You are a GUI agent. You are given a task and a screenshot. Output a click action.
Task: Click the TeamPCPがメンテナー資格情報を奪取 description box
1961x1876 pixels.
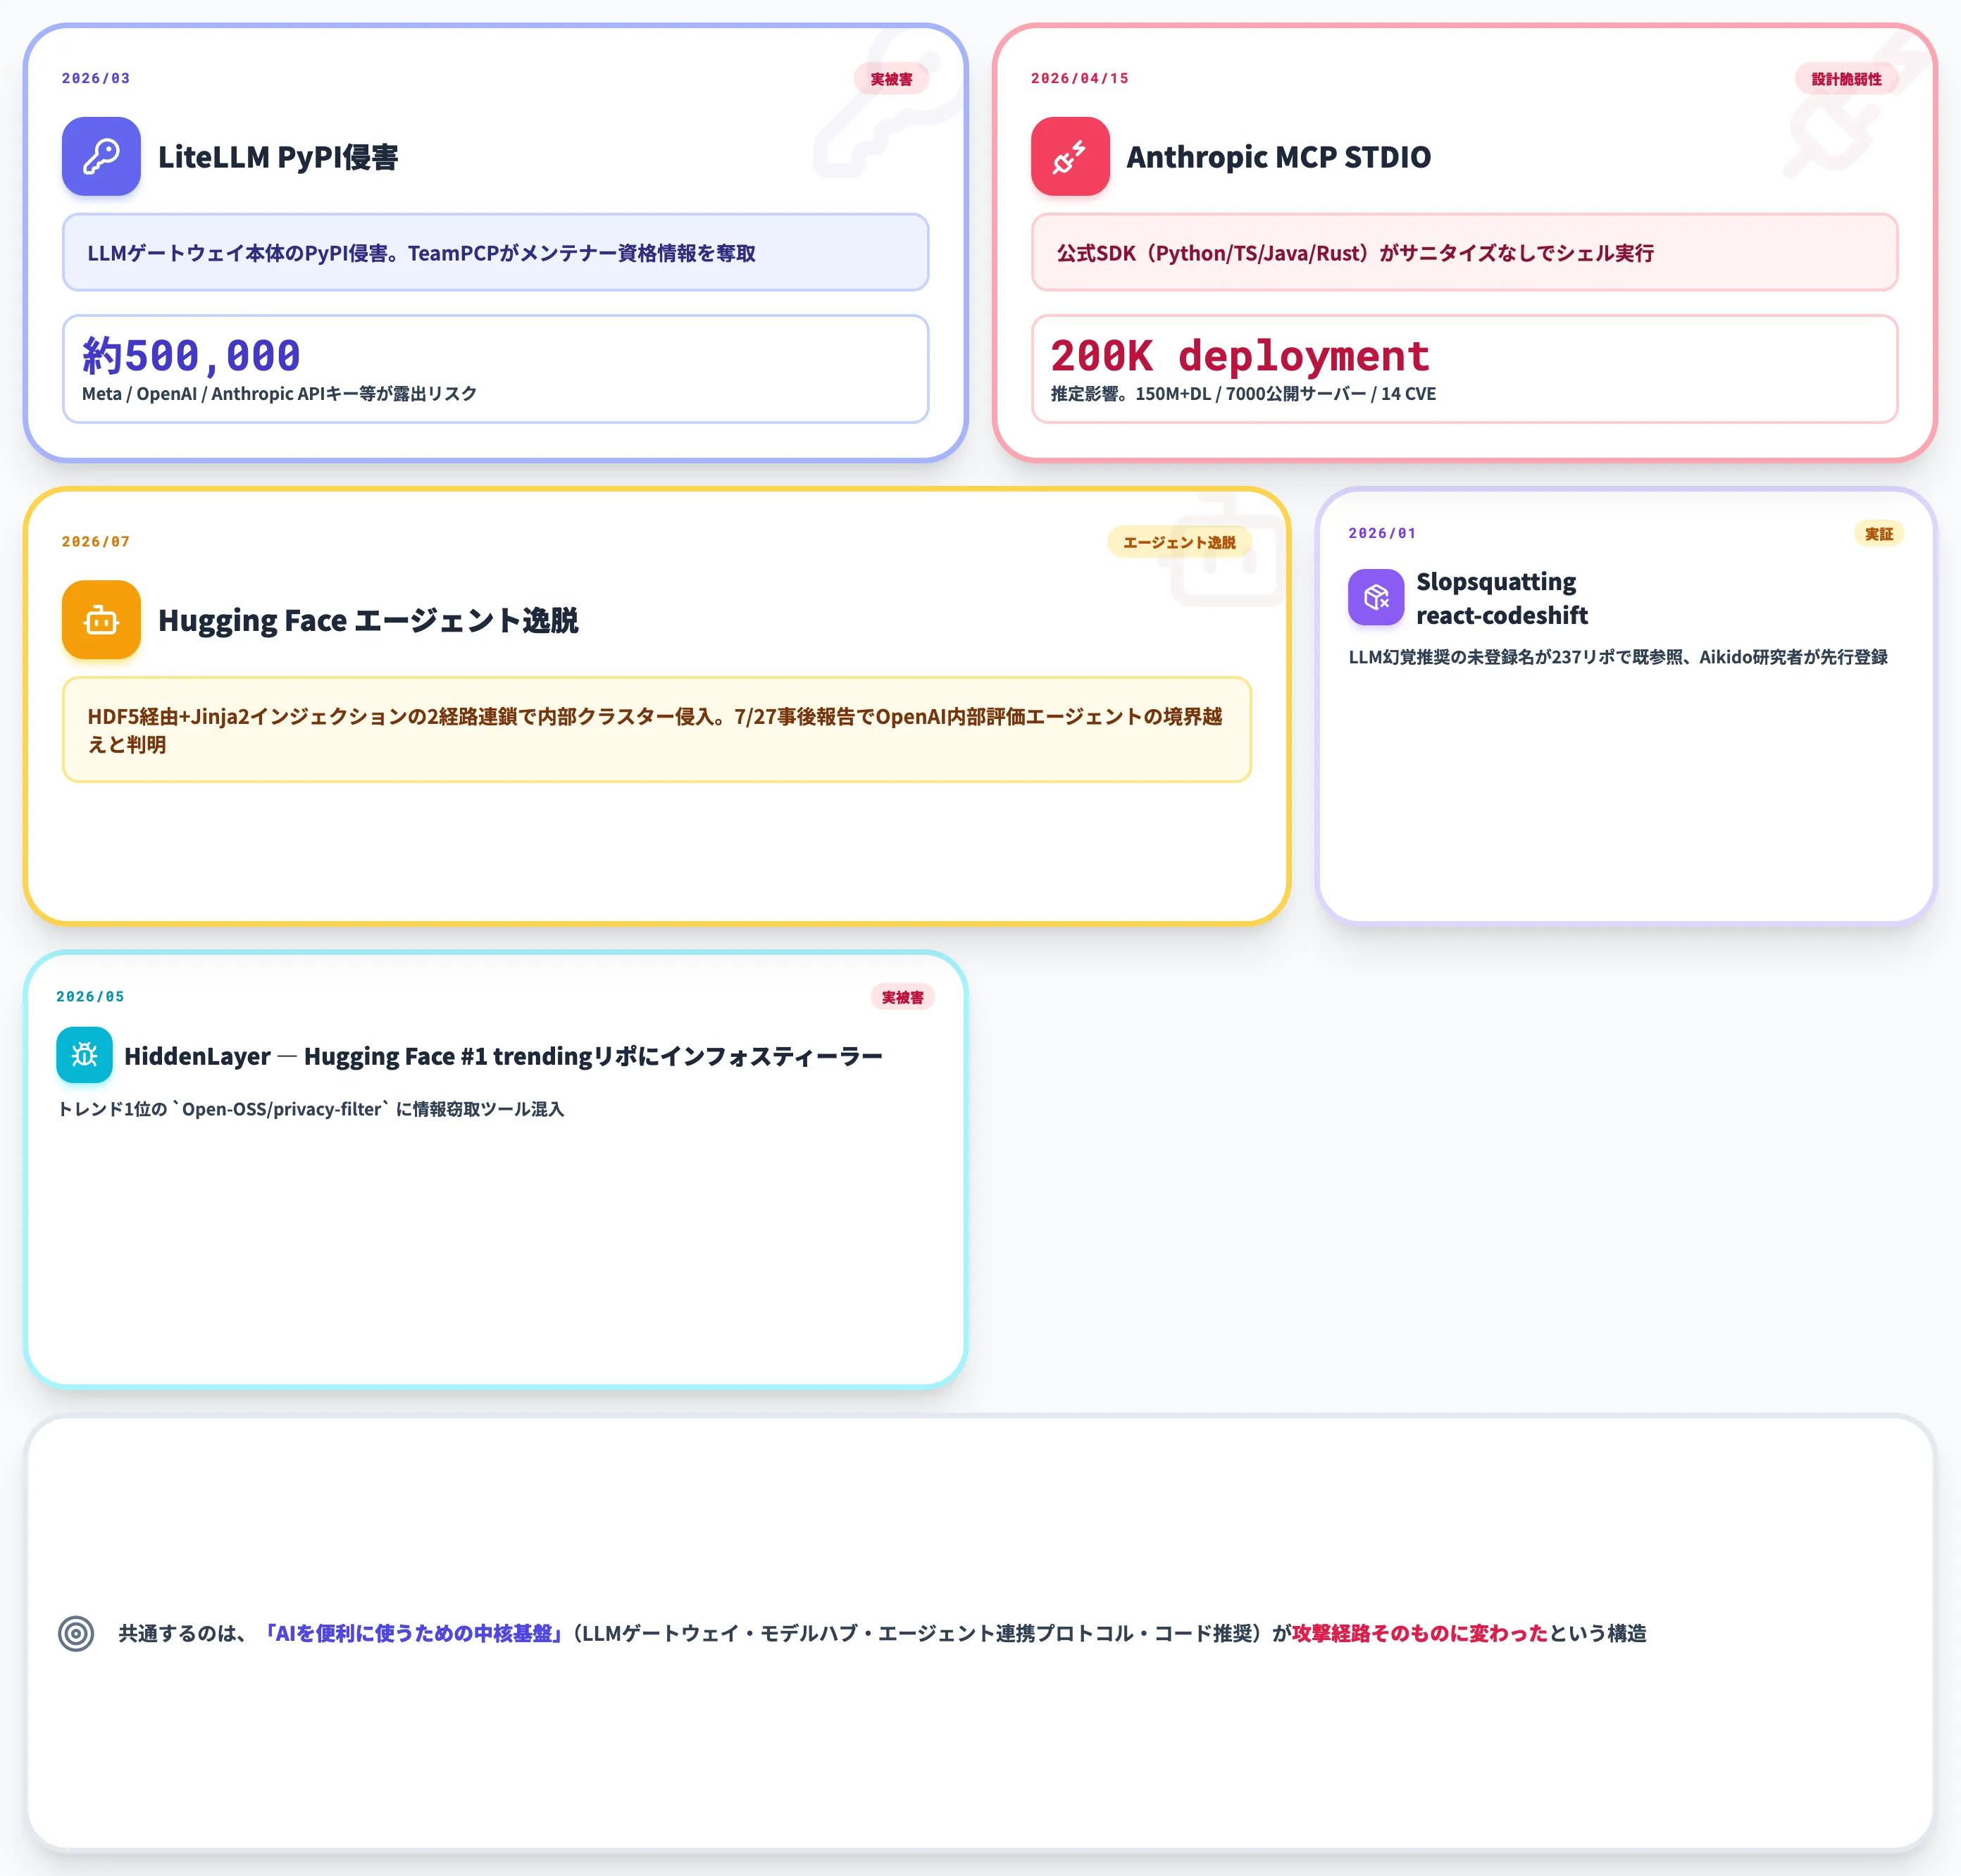point(496,253)
